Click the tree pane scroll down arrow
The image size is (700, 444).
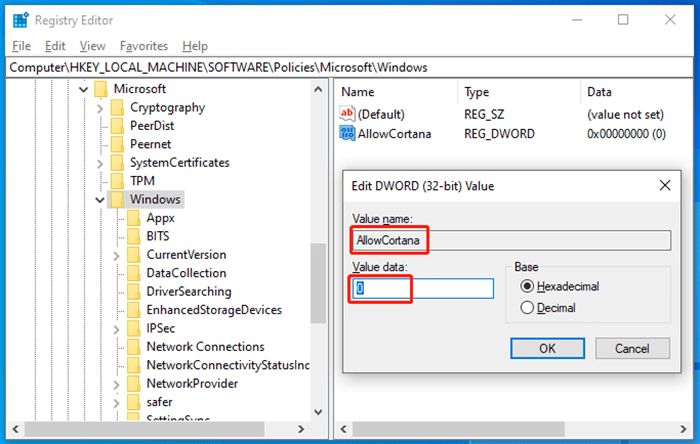(x=318, y=412)
